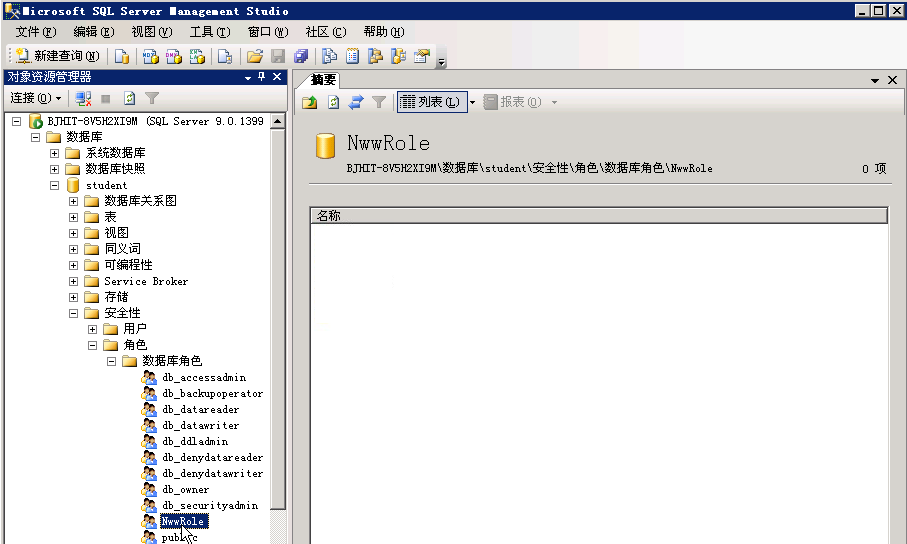907x544 pixels.
Task: Click the Up folder icon in Summary
Action: point(309,102)
